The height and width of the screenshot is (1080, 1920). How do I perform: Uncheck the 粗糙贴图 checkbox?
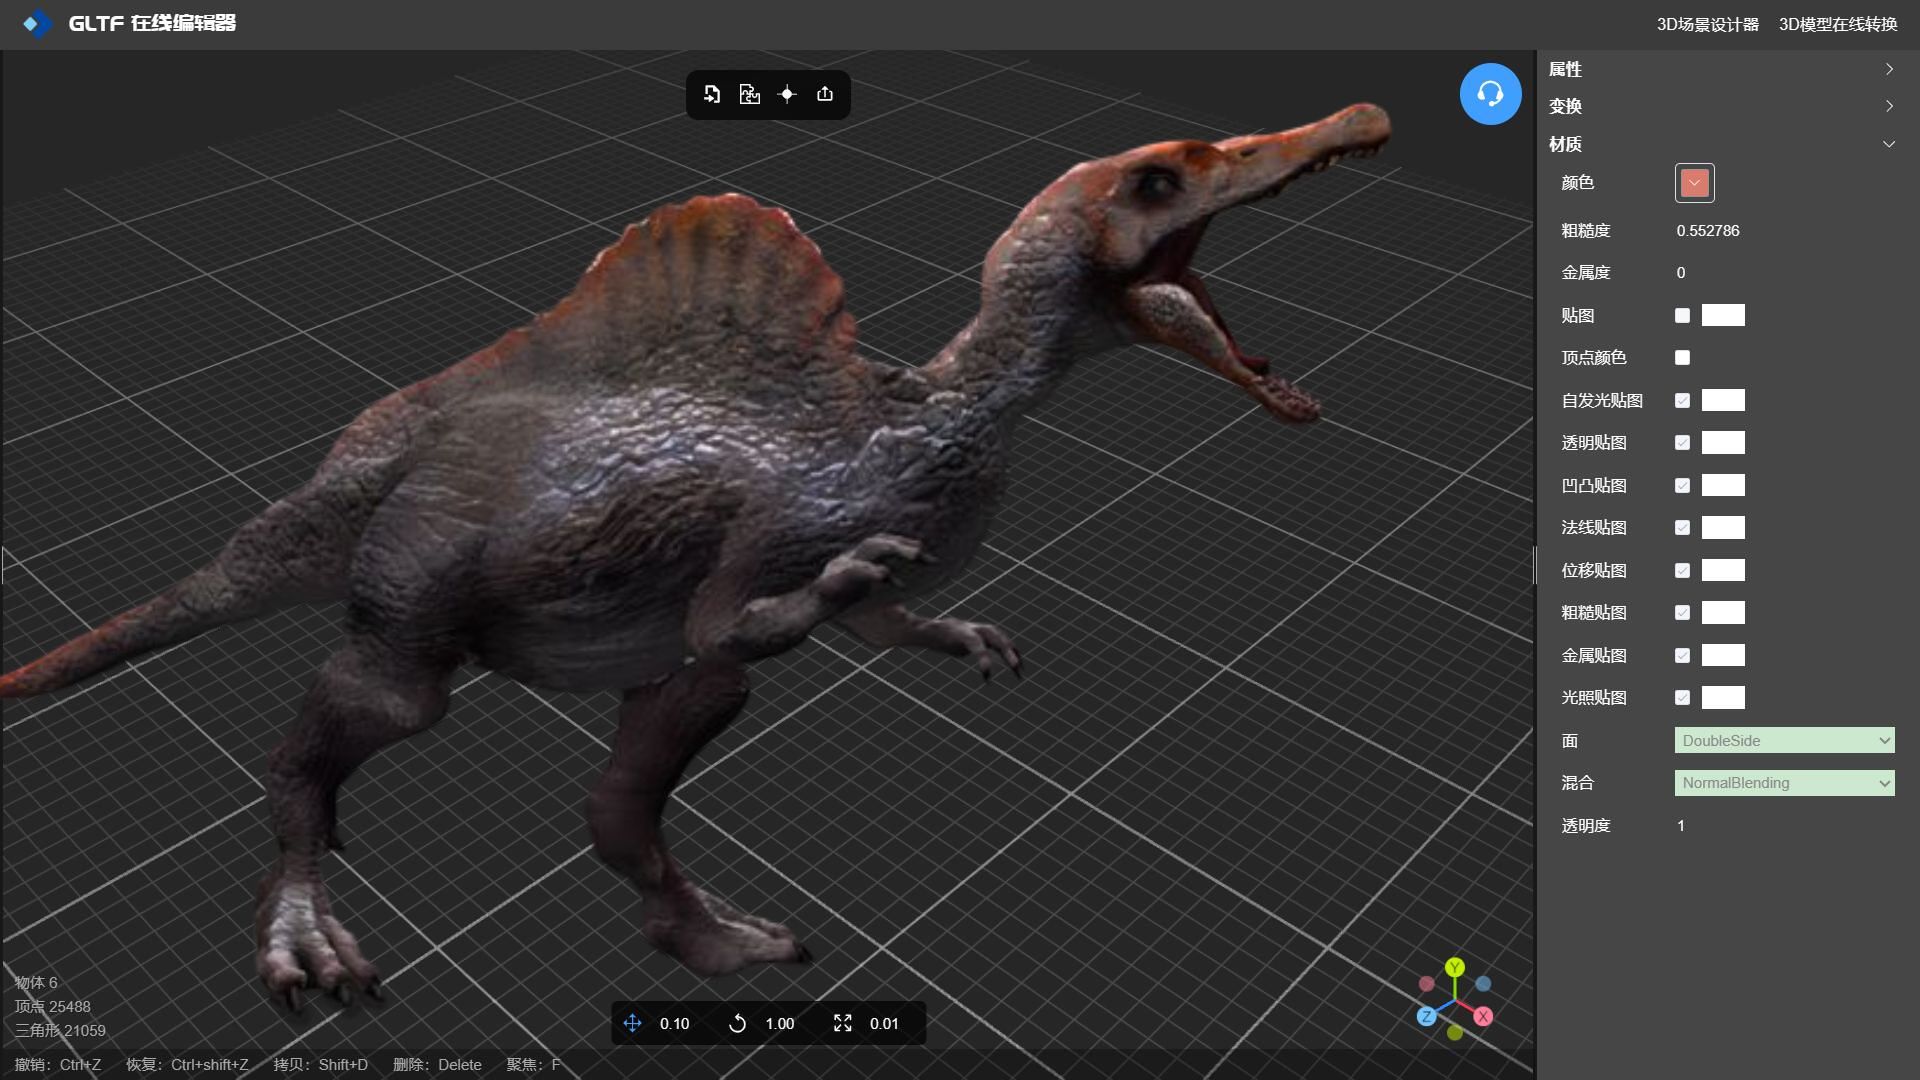[x=1682, y=613]
